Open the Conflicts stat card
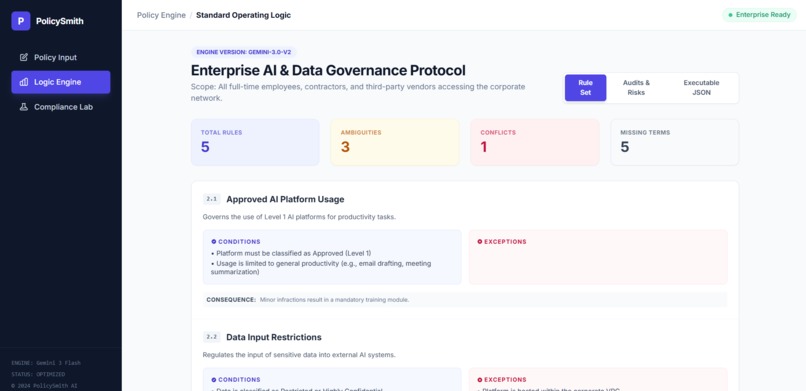The width and height of the screenshot is (806, 391). 535,142
